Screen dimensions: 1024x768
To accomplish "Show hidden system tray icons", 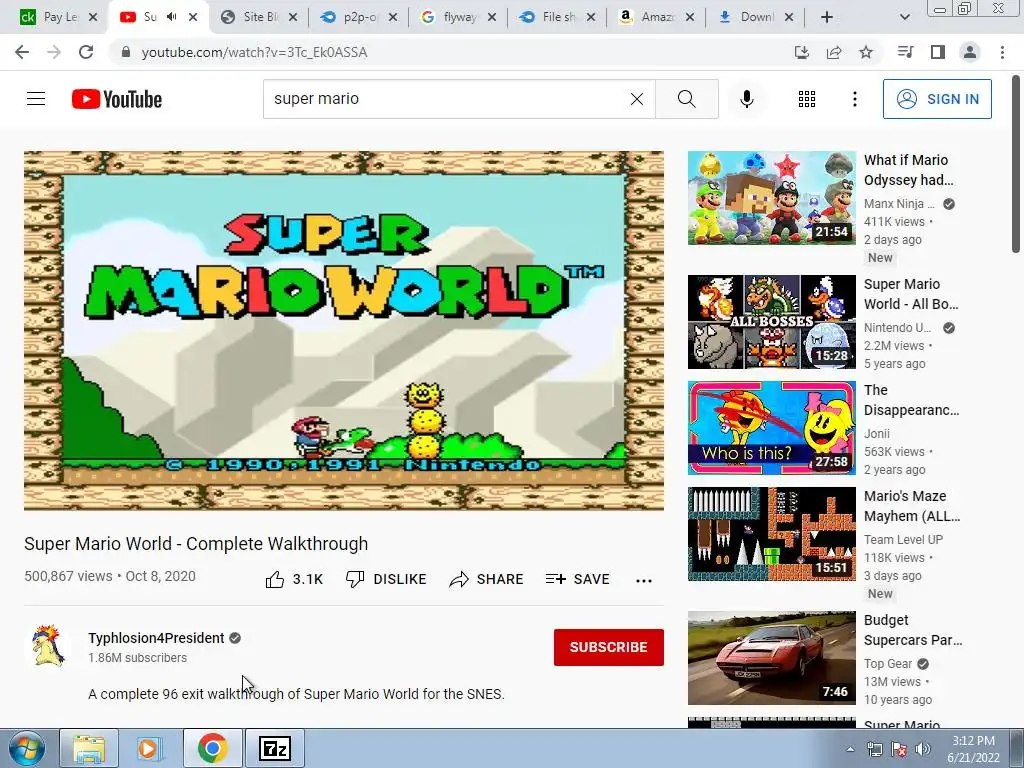I will (x=850, y=749).
